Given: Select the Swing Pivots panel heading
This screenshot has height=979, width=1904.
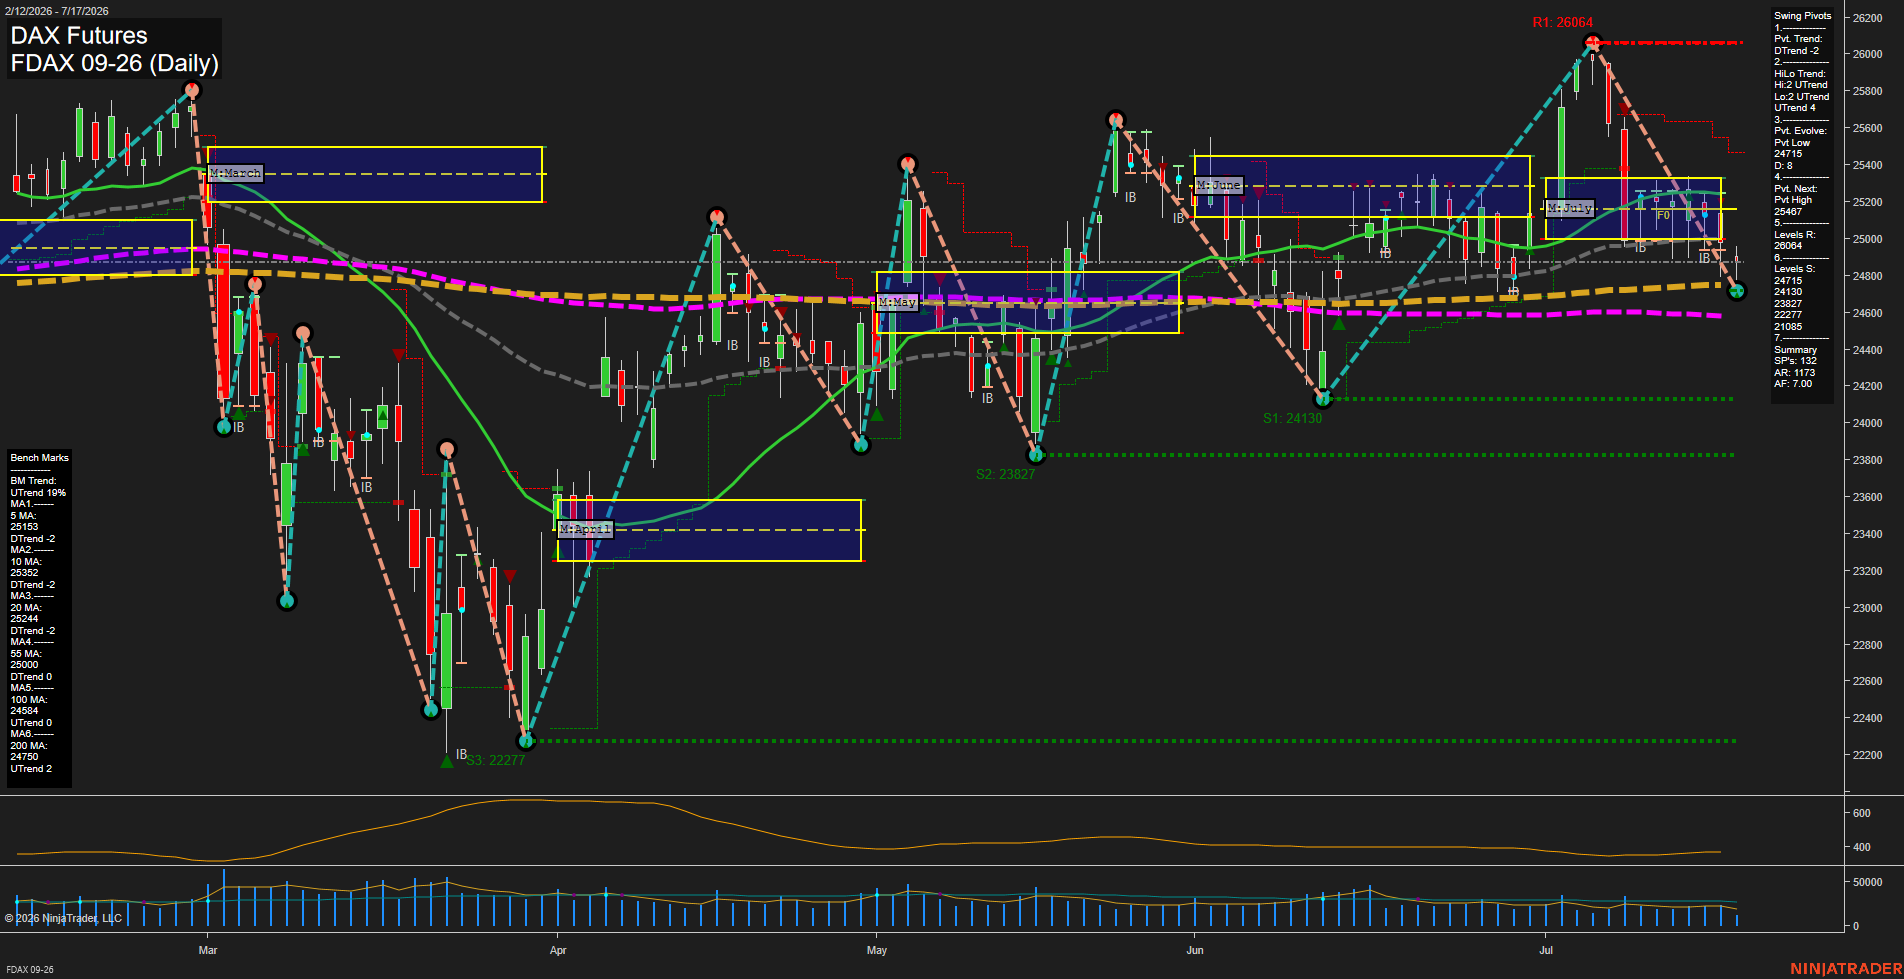Looking at the screenshot, I should pos(1803,16).
